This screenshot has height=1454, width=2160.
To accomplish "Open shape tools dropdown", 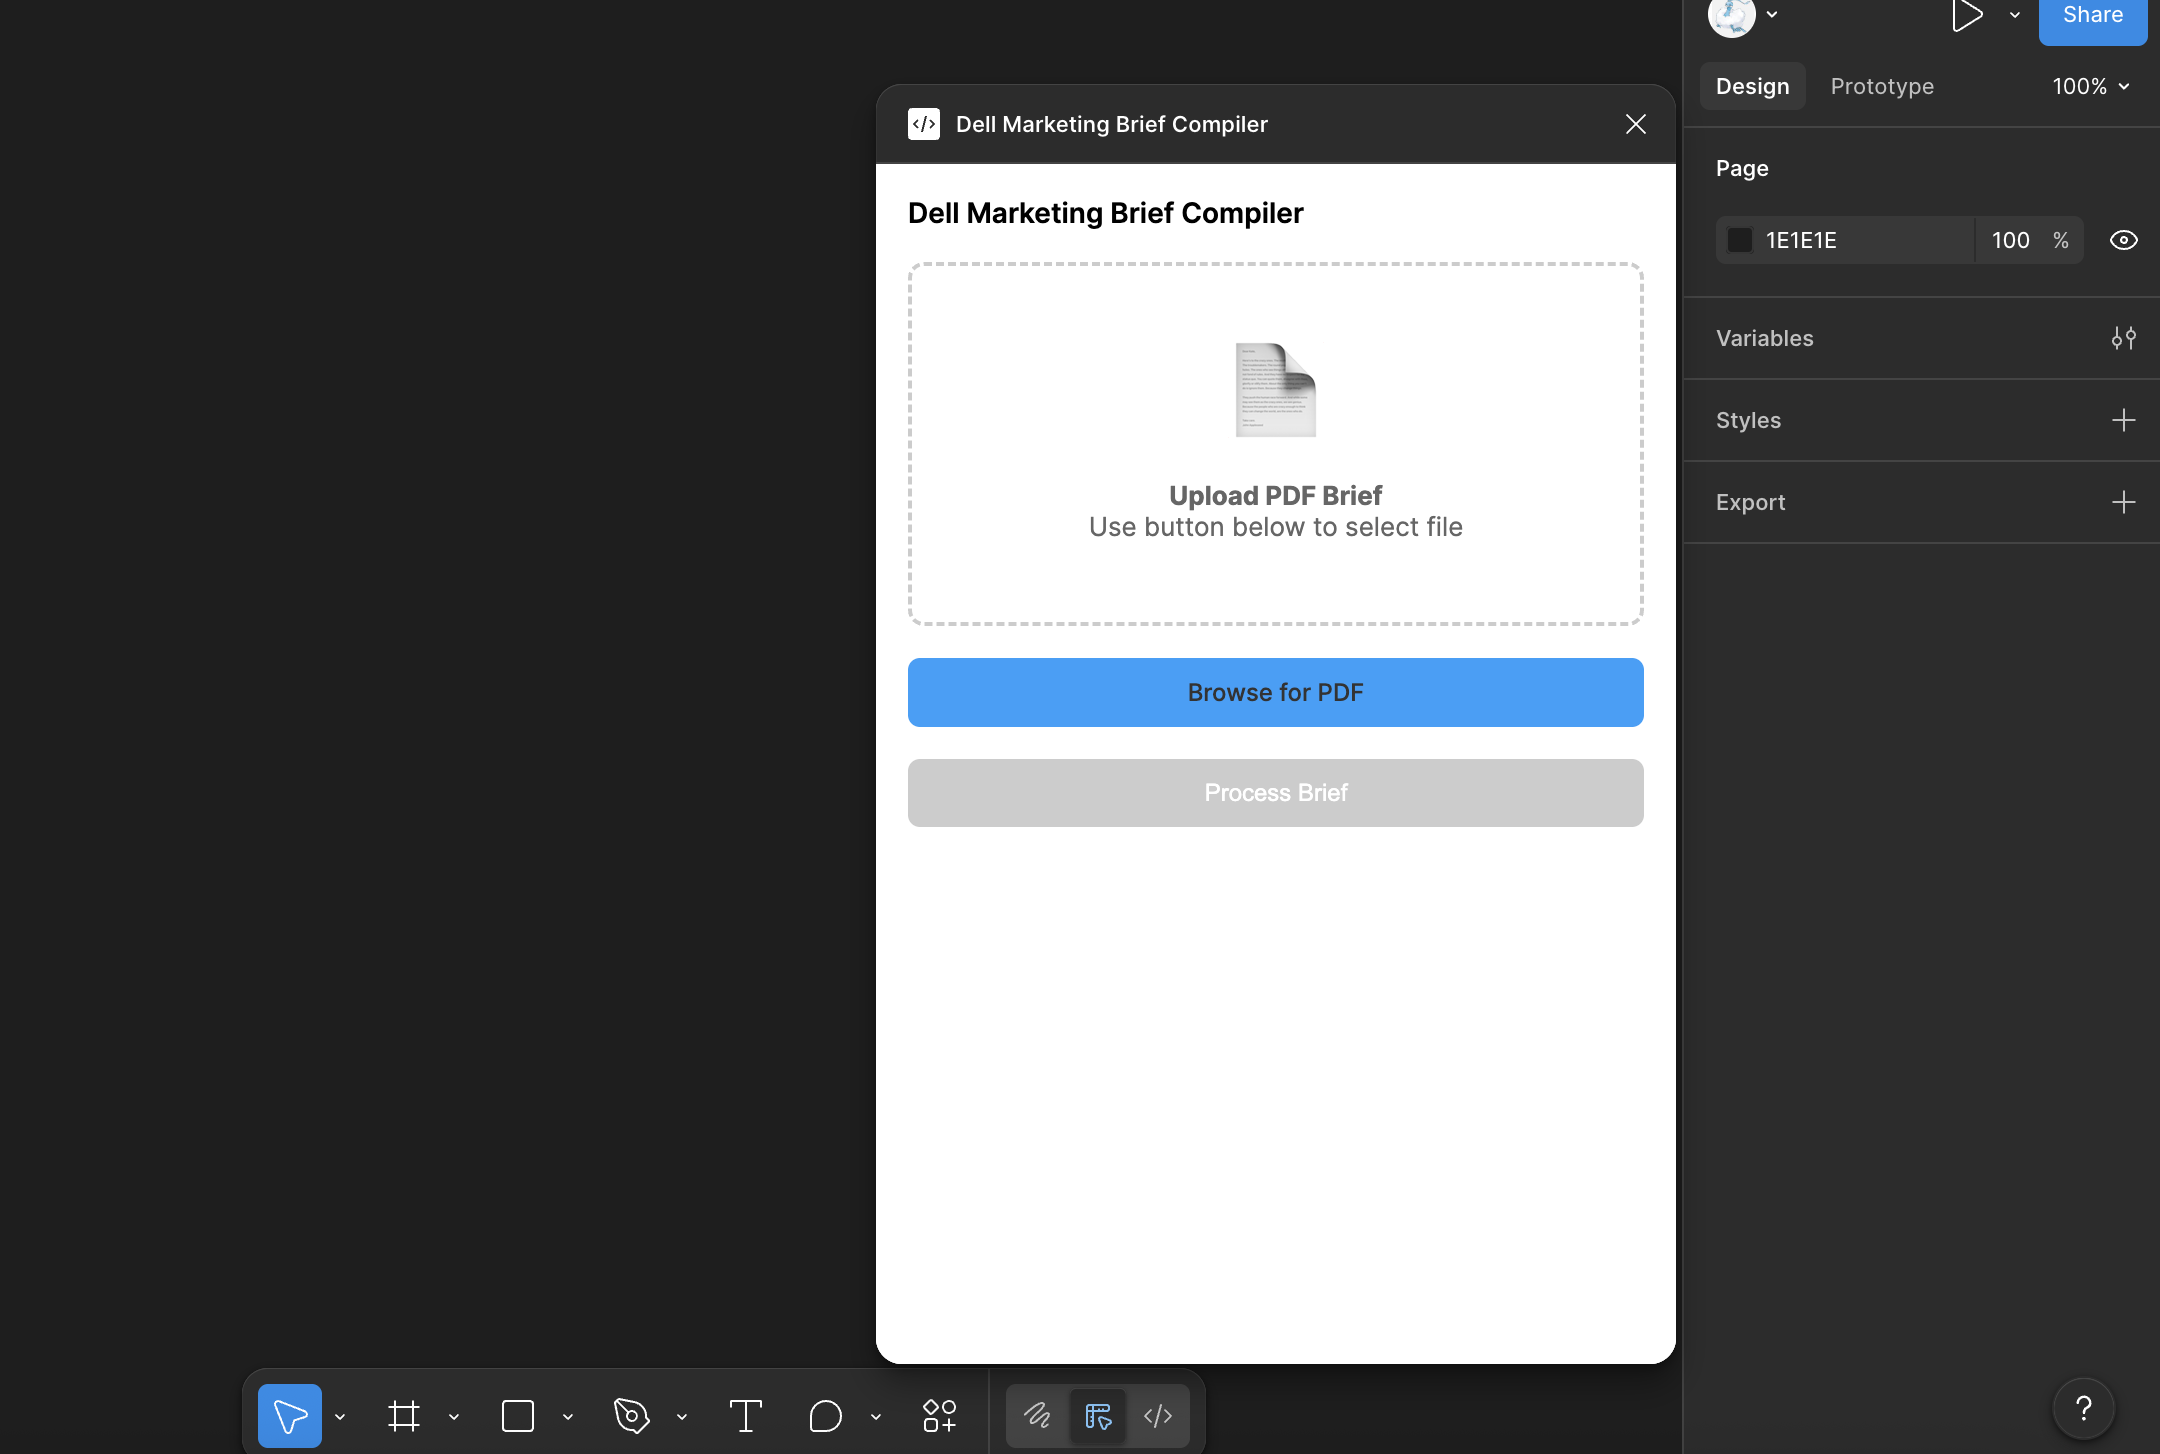I will tap(568, 1417).
